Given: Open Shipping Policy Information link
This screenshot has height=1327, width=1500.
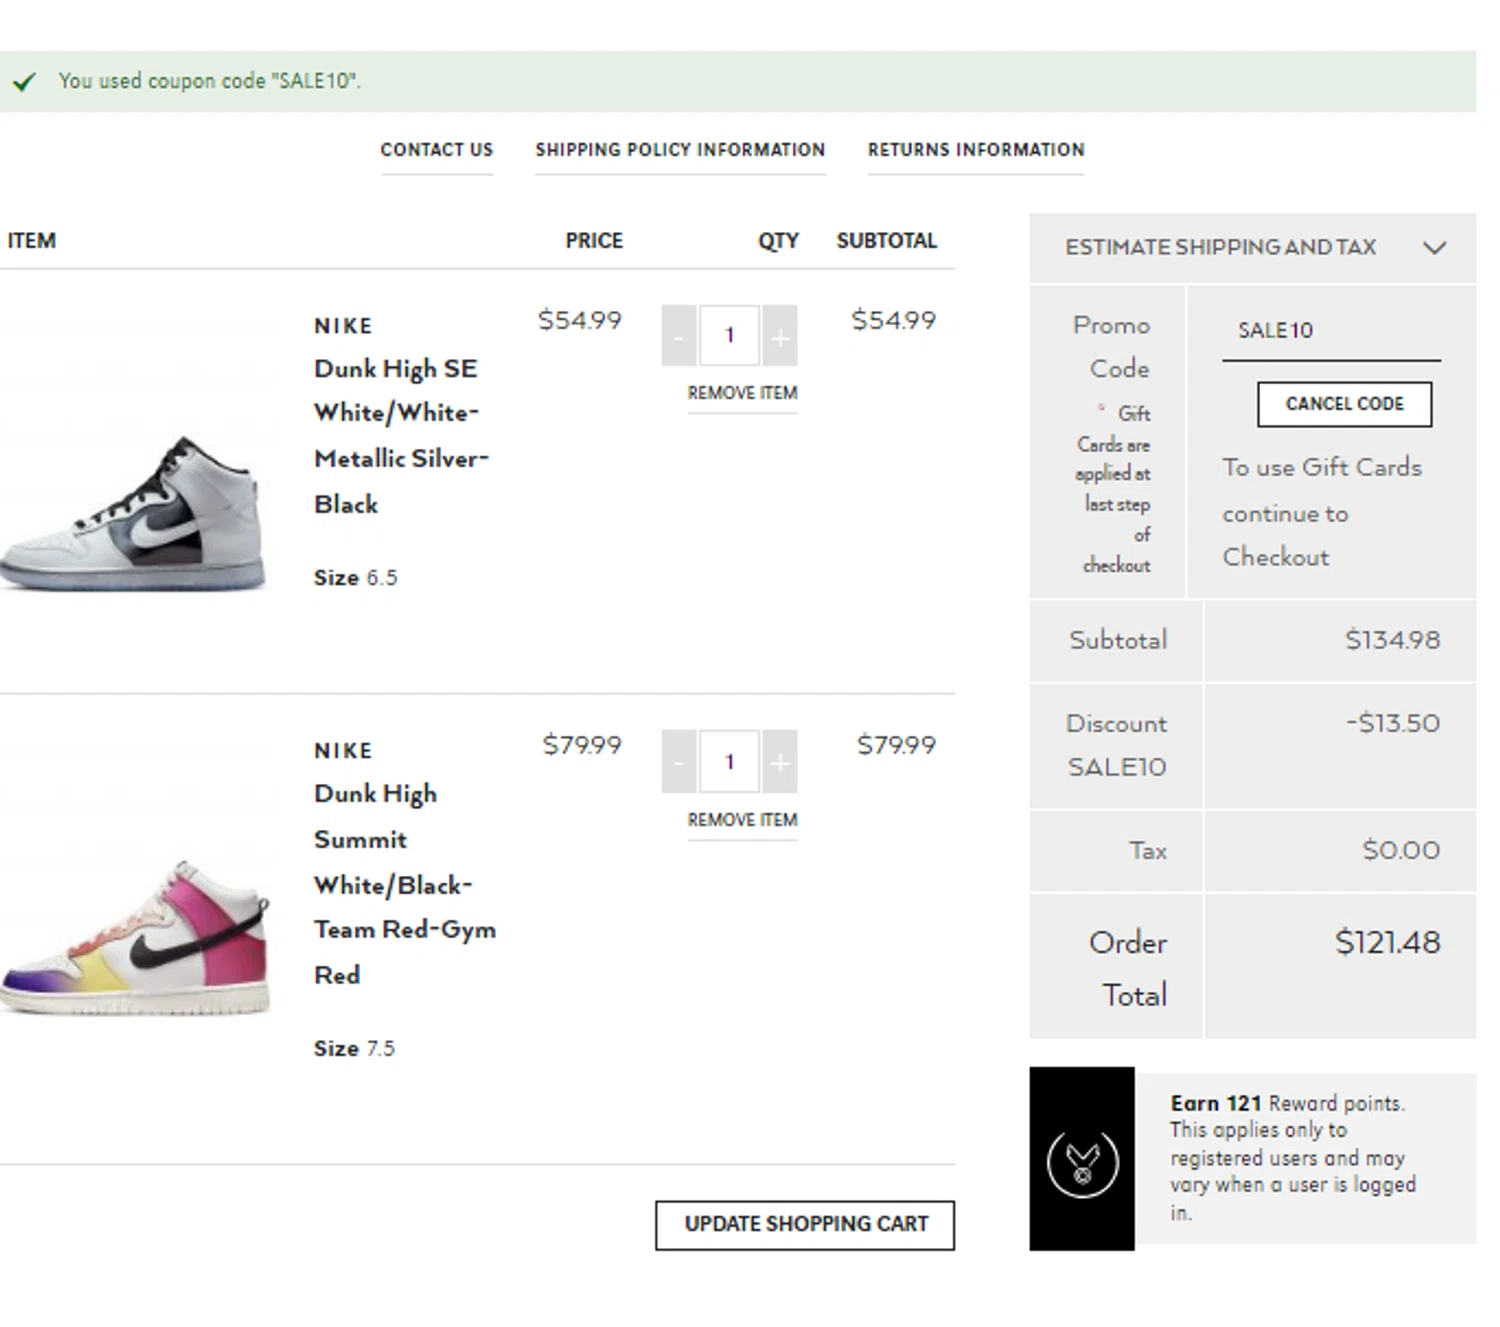Looking at the screenshot, I should [680, 150].
